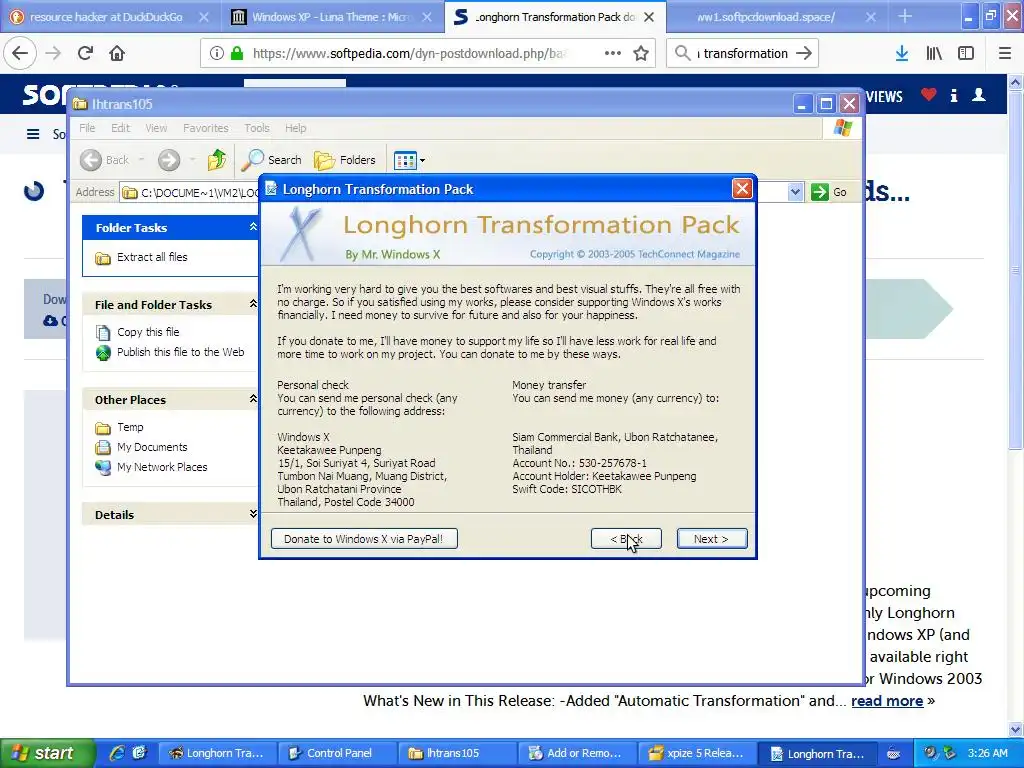
Task: Click the Back button in installer
Action: coord(626,539)
